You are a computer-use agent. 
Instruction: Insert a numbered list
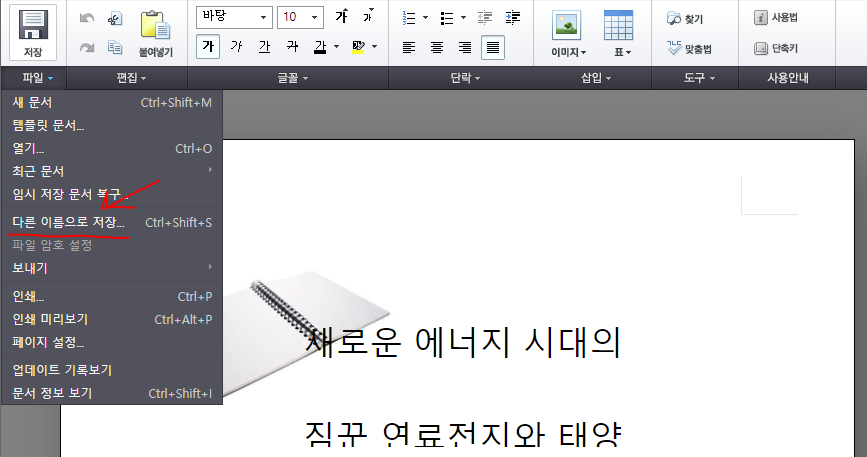click(409, 18)
